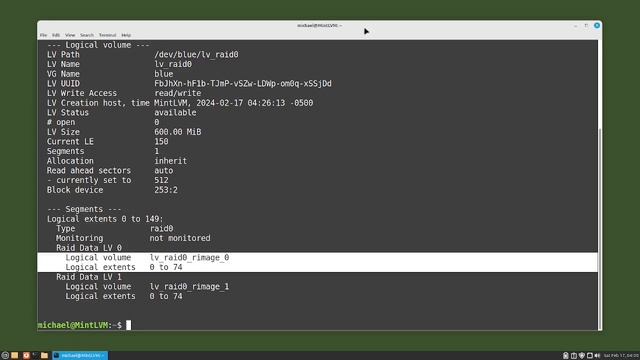640x360 pixels.
Task: Click the 'currently set to' value 512
Action: tap(161, 180)
